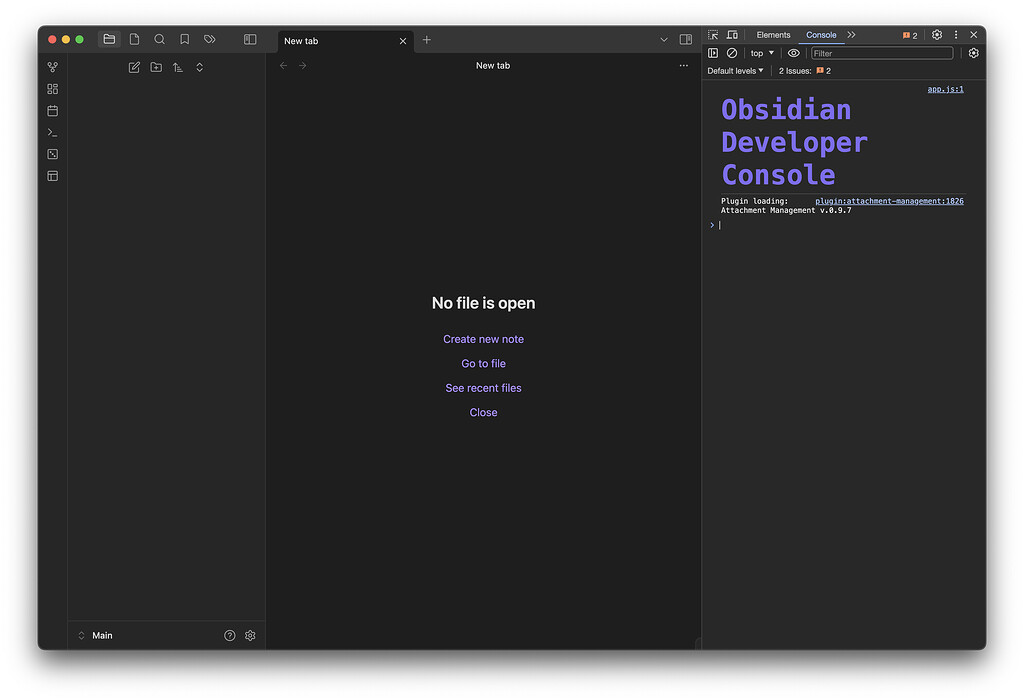This screenshot has width=1024, height=700.
Task: Select the inspect element tool in DevTools
Action: click(712, 34)
